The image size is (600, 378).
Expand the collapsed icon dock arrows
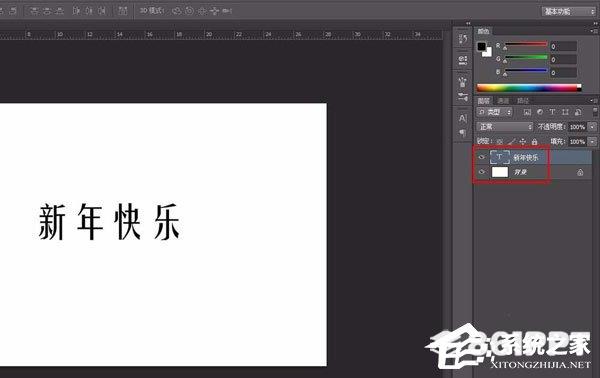[468, 23]
